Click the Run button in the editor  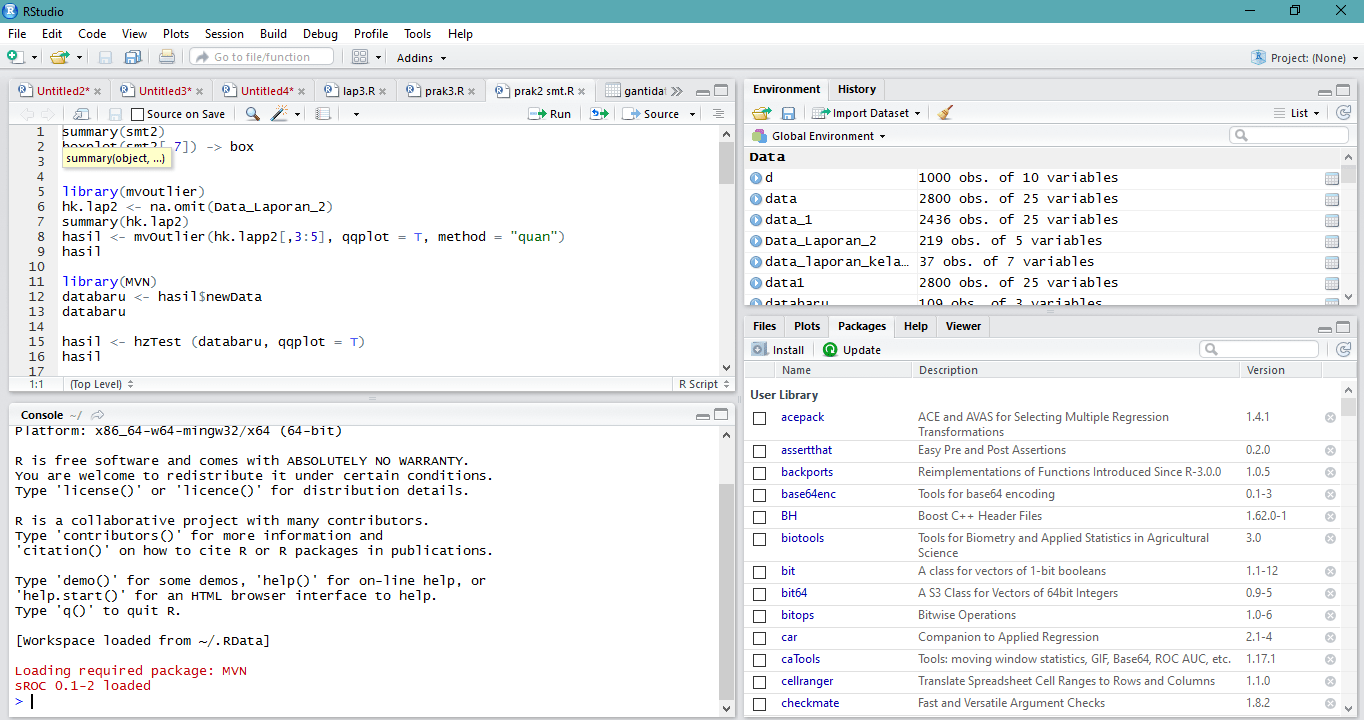549,114
